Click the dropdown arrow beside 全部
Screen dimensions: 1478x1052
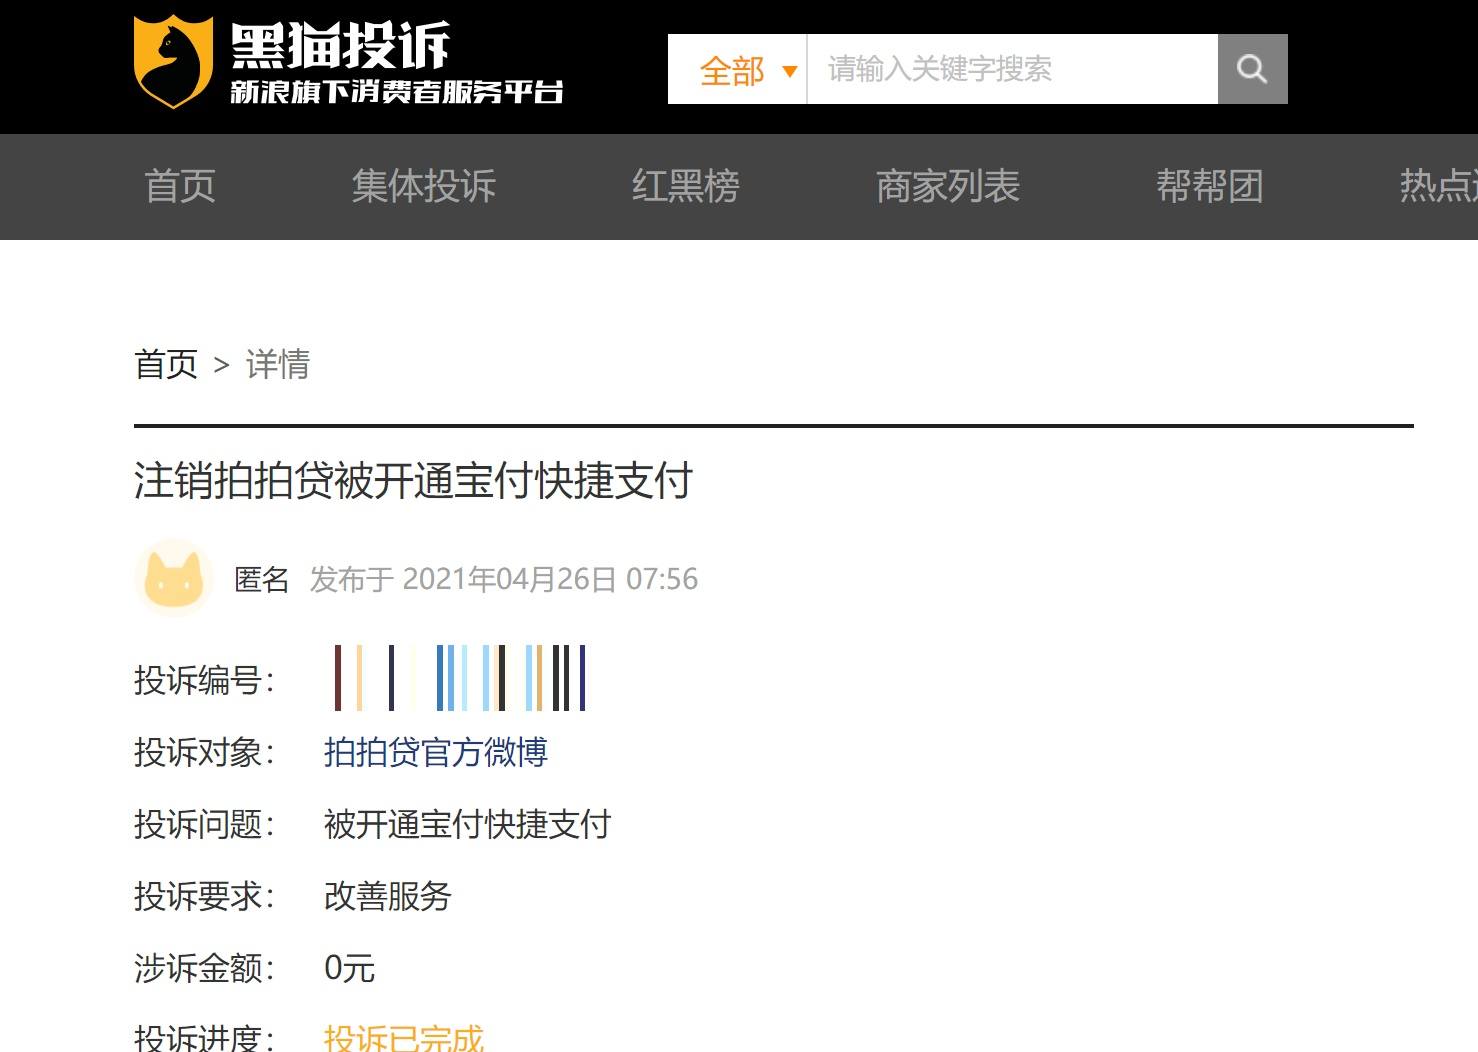(x=790, y=71)
